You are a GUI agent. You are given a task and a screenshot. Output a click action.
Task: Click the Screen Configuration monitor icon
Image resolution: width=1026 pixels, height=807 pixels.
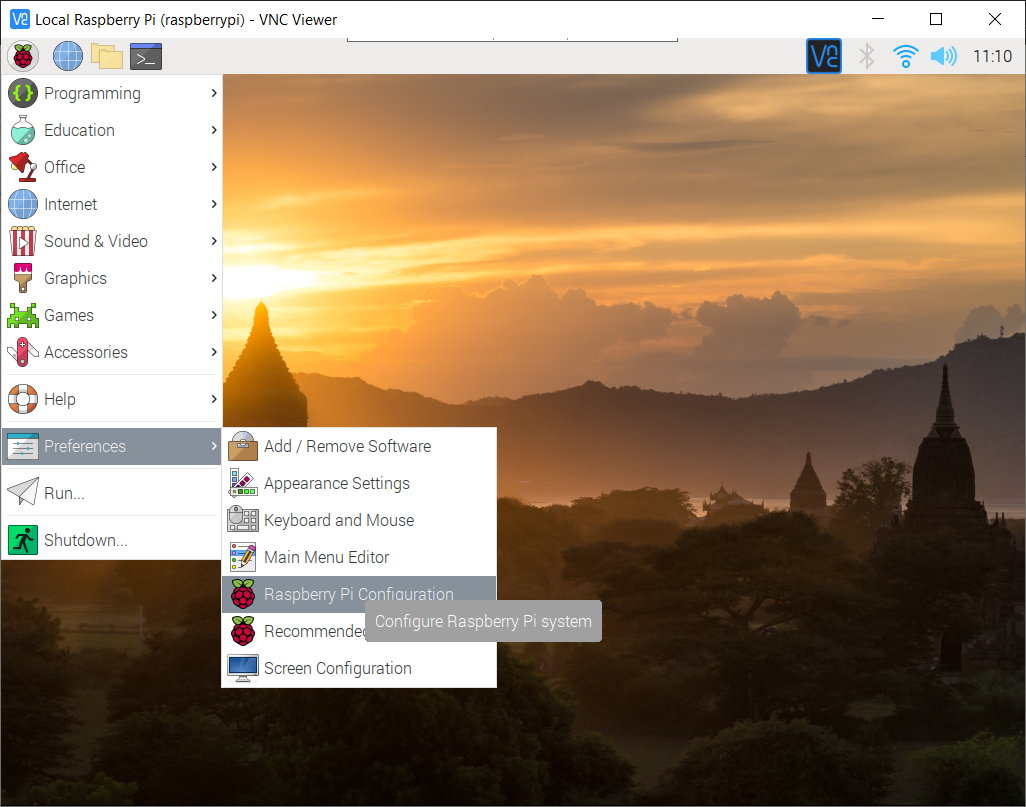coord(243,668)
